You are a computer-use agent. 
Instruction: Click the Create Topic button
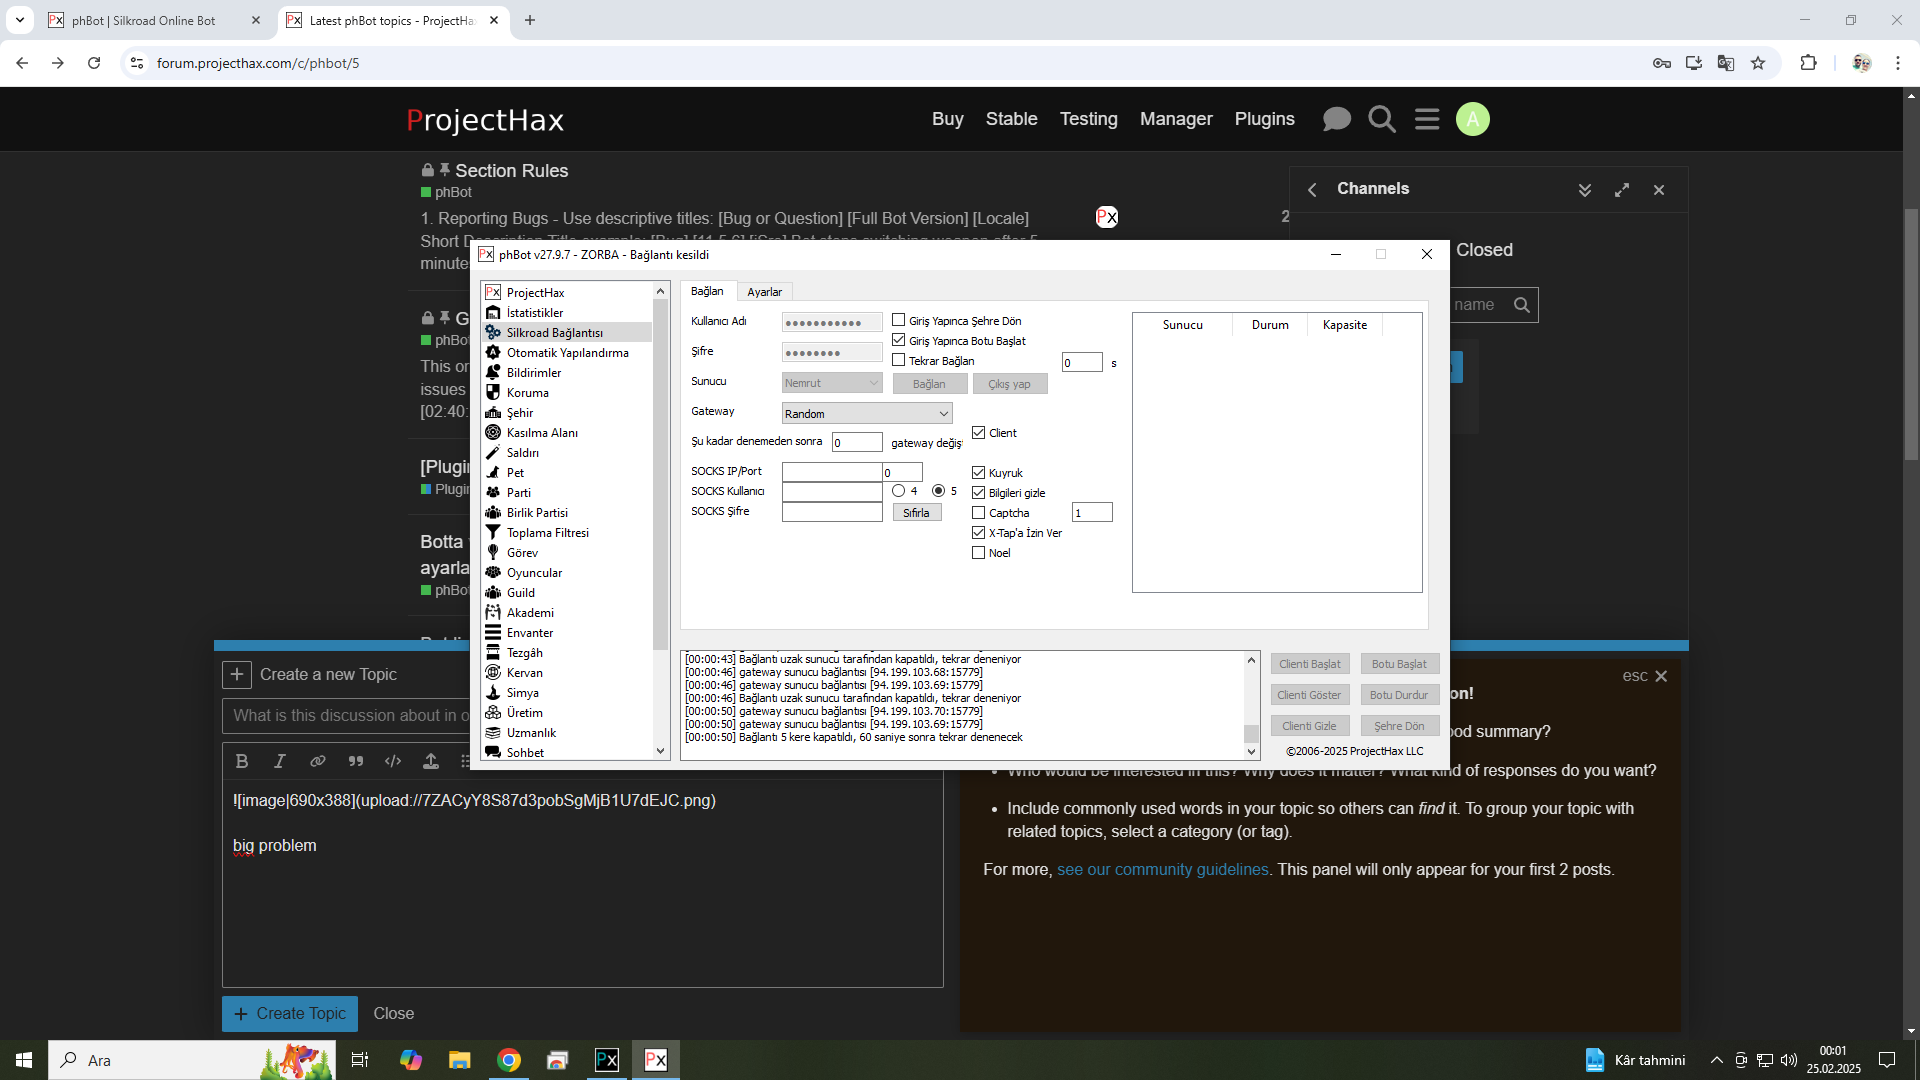(x=289, y=1013)
